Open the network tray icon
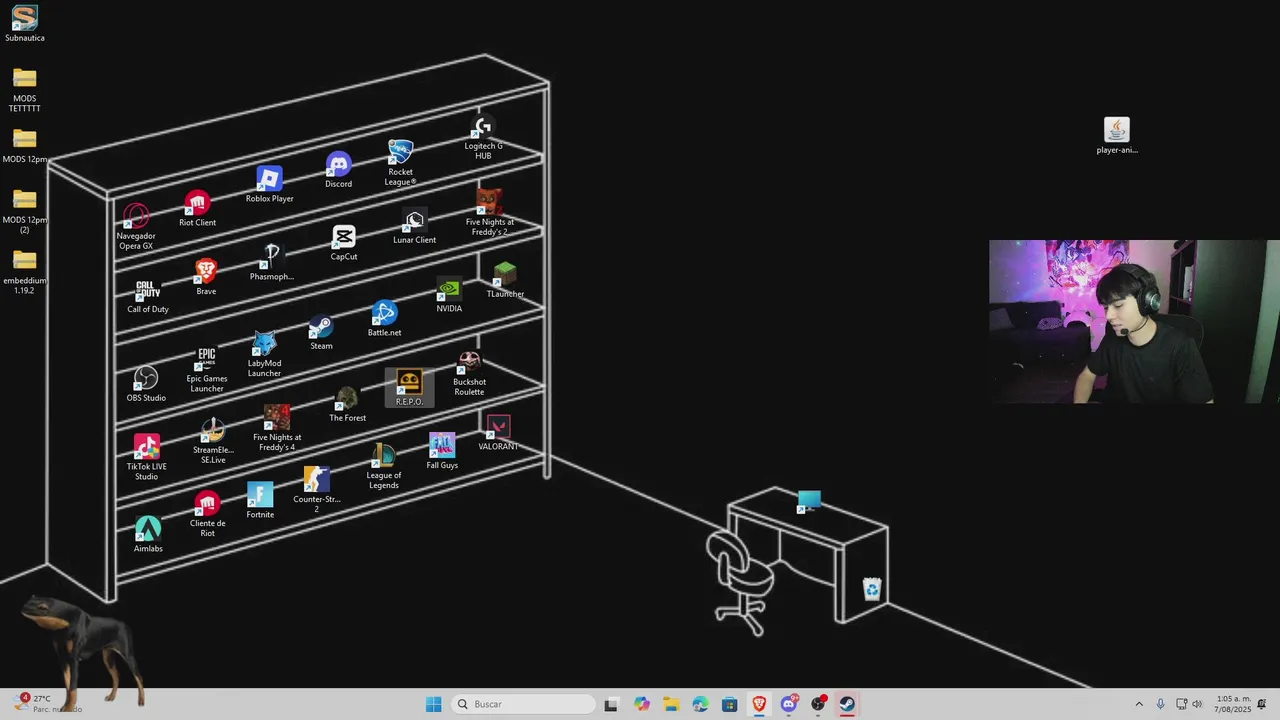This screenshot has height=720, width=1280. (x=1181, y=704)
